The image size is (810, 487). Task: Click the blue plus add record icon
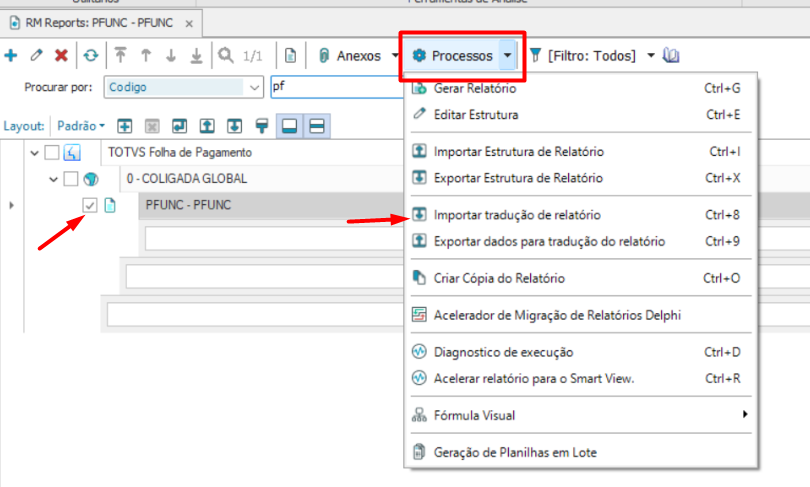(x=11, y=55)
